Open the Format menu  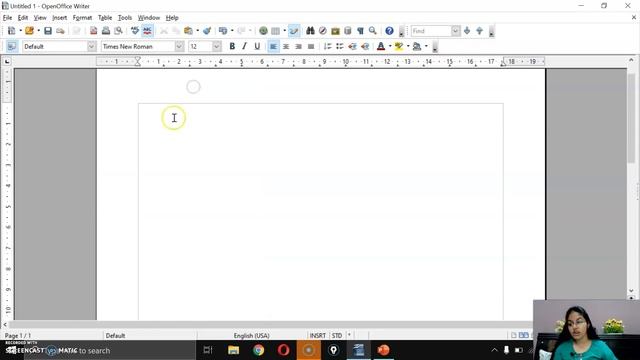(x=82, y=18)
